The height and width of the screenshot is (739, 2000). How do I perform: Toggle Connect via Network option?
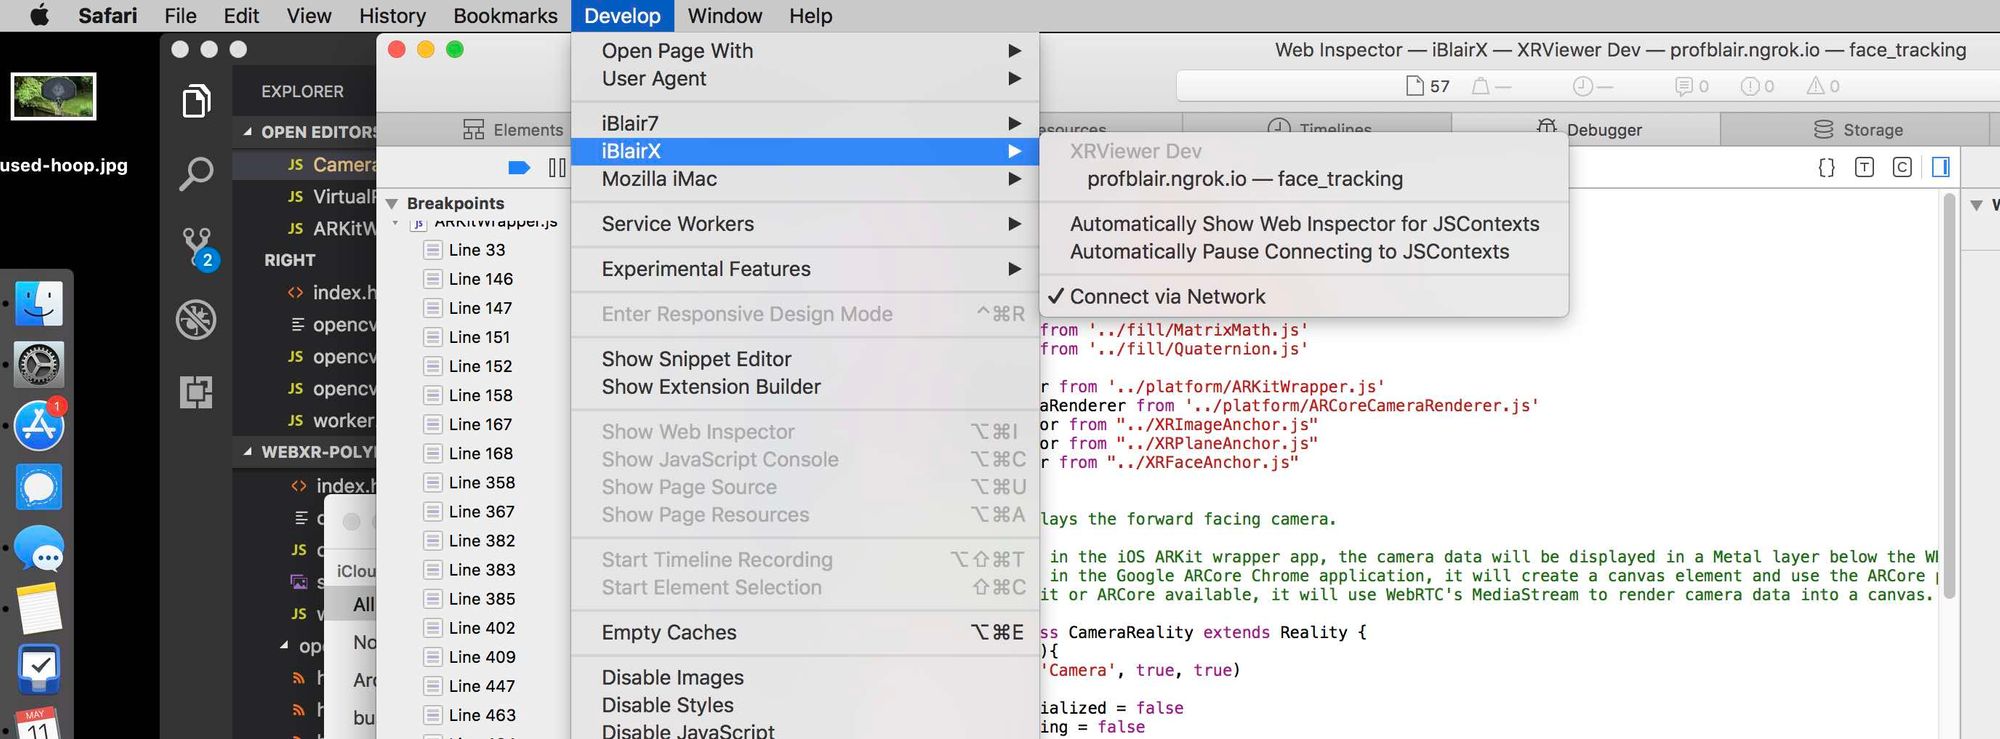(1303, 296)
